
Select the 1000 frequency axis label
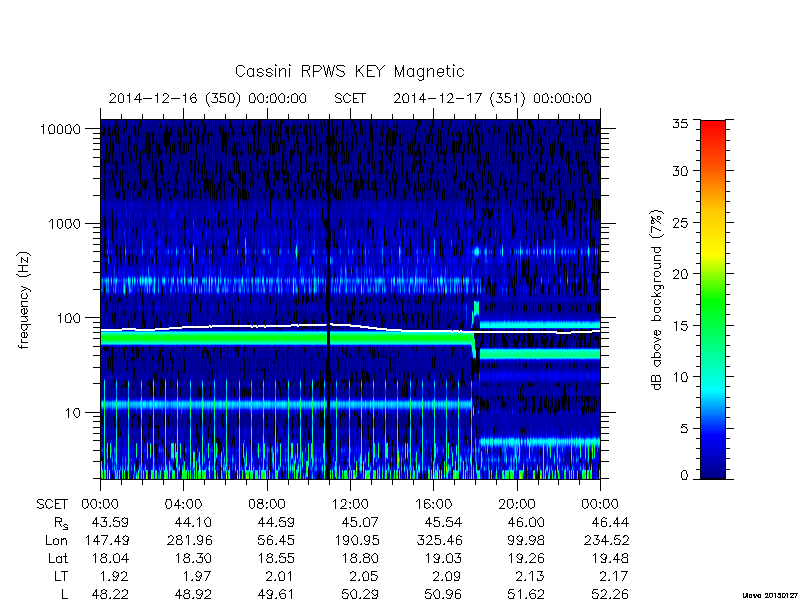65,224
